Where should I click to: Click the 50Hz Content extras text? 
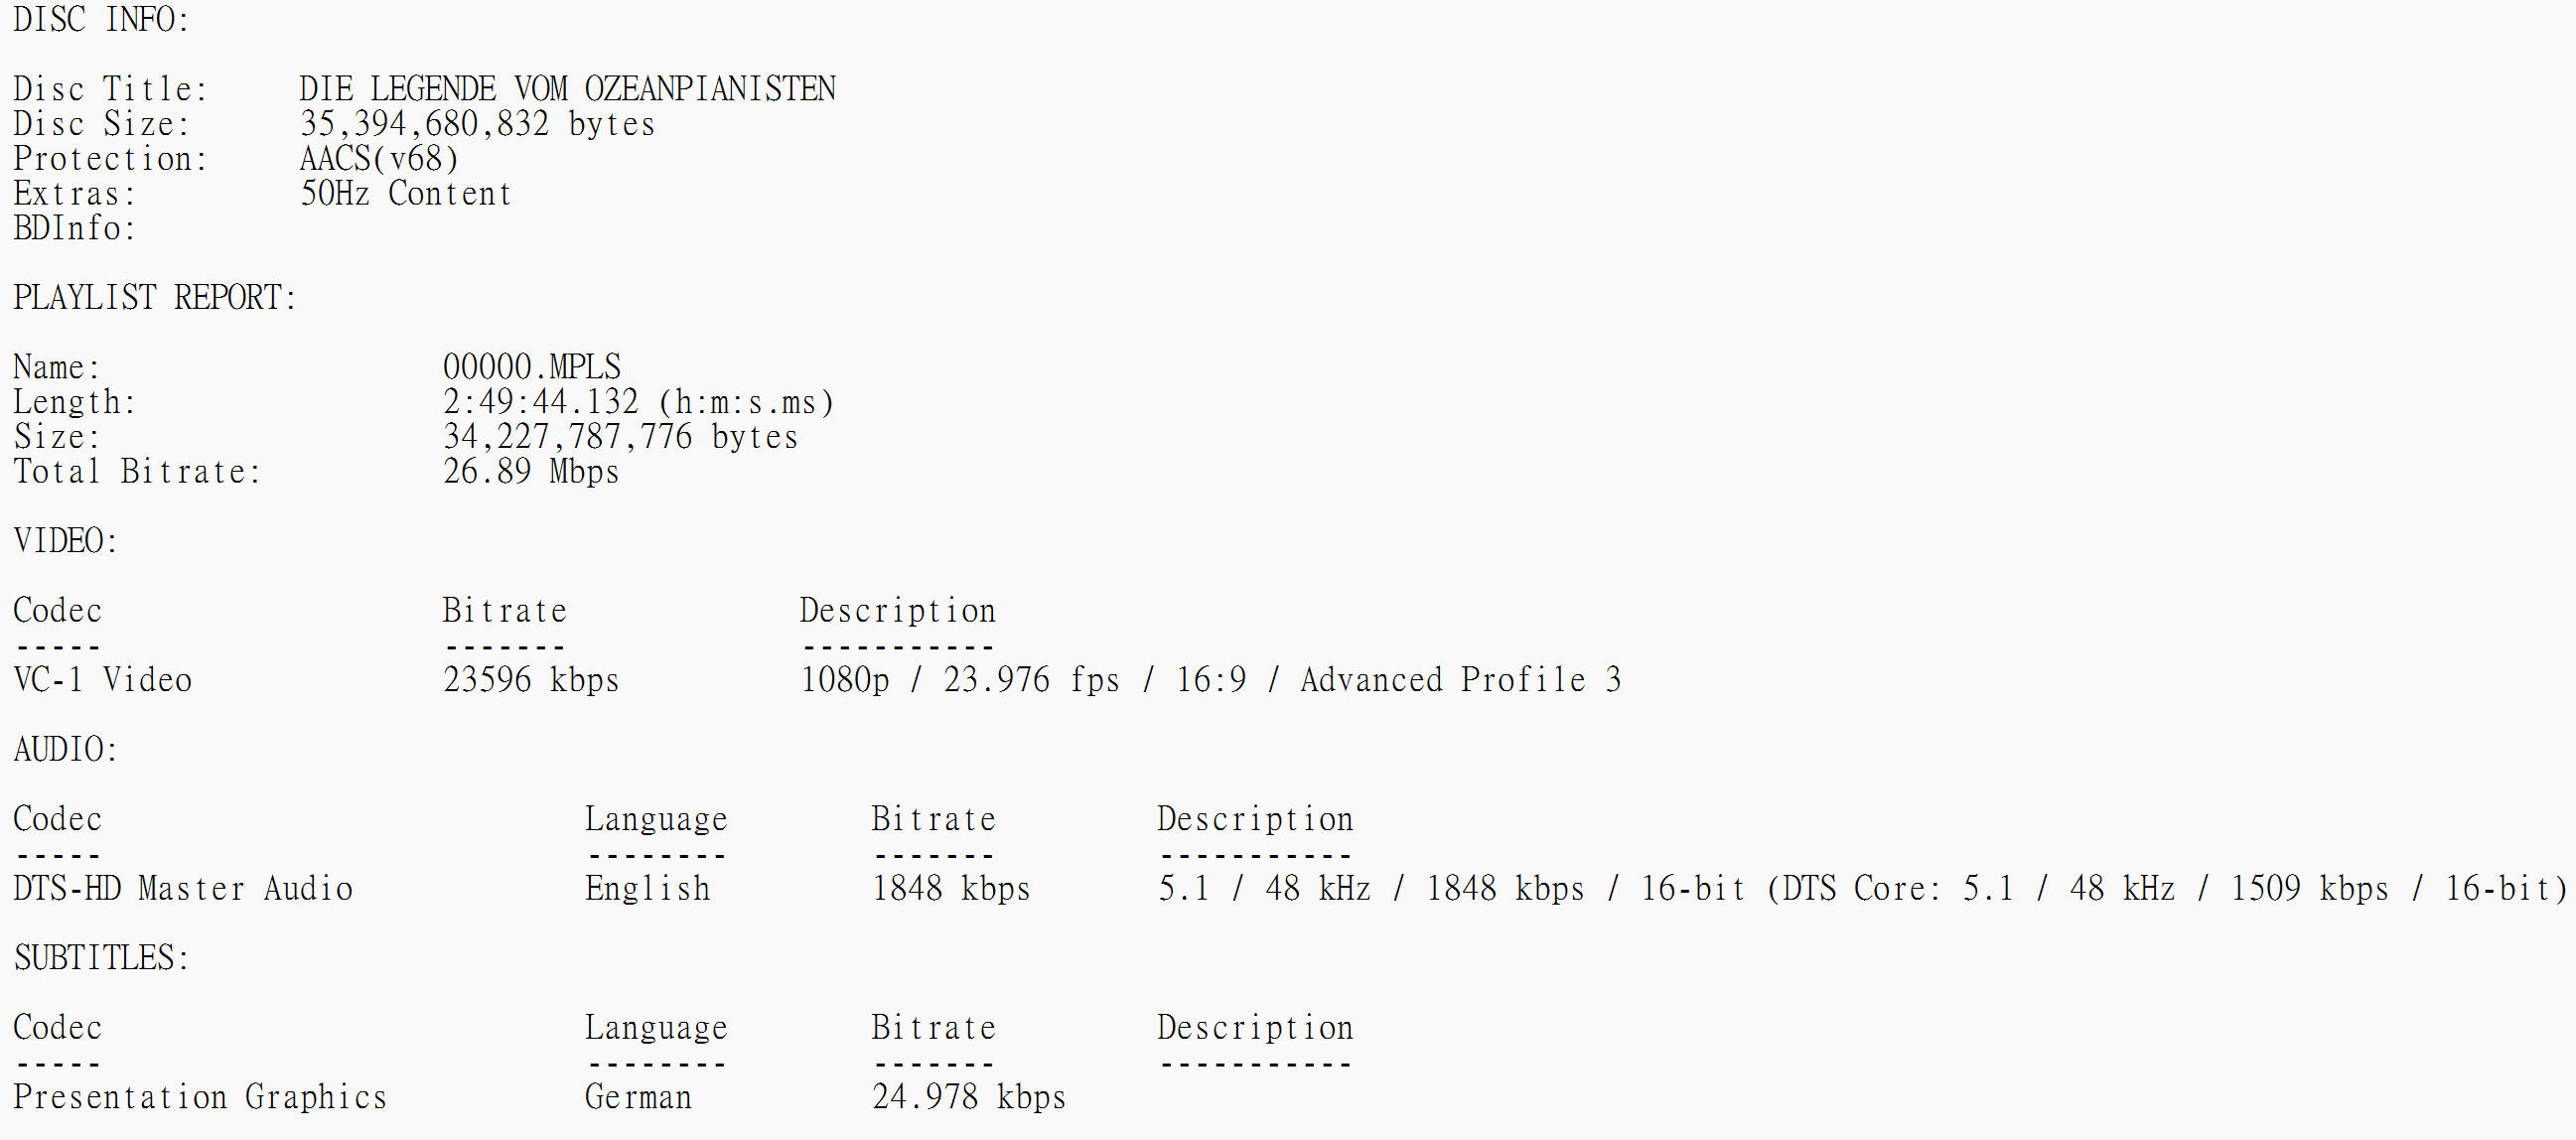tap(405, 193)
